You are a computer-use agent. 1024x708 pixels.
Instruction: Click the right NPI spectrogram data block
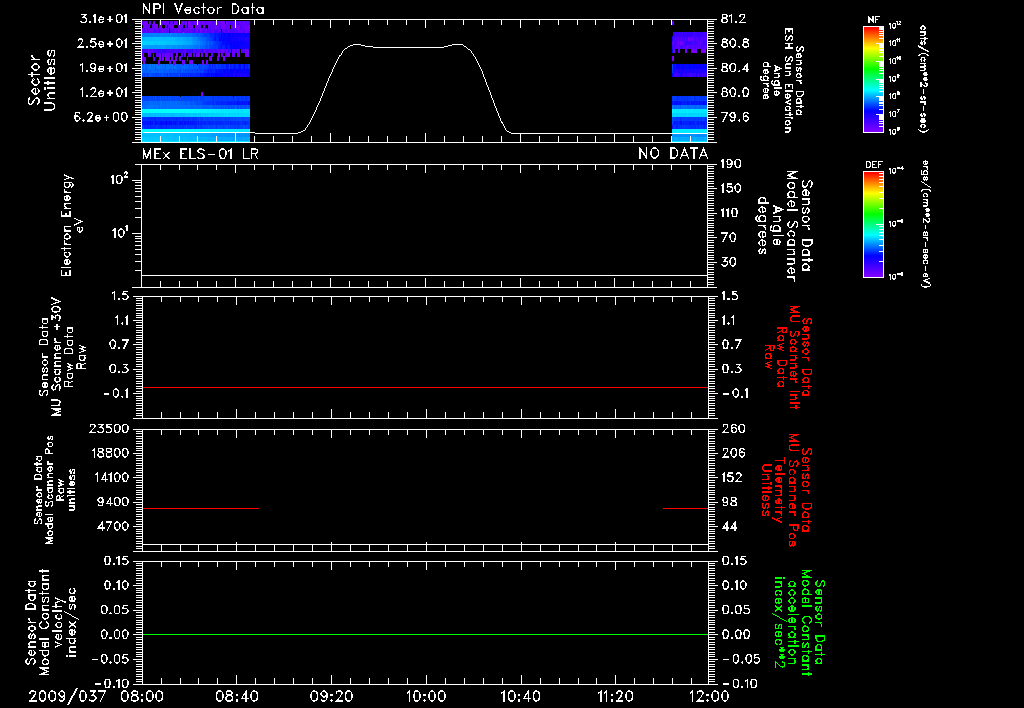click(690, 86)
